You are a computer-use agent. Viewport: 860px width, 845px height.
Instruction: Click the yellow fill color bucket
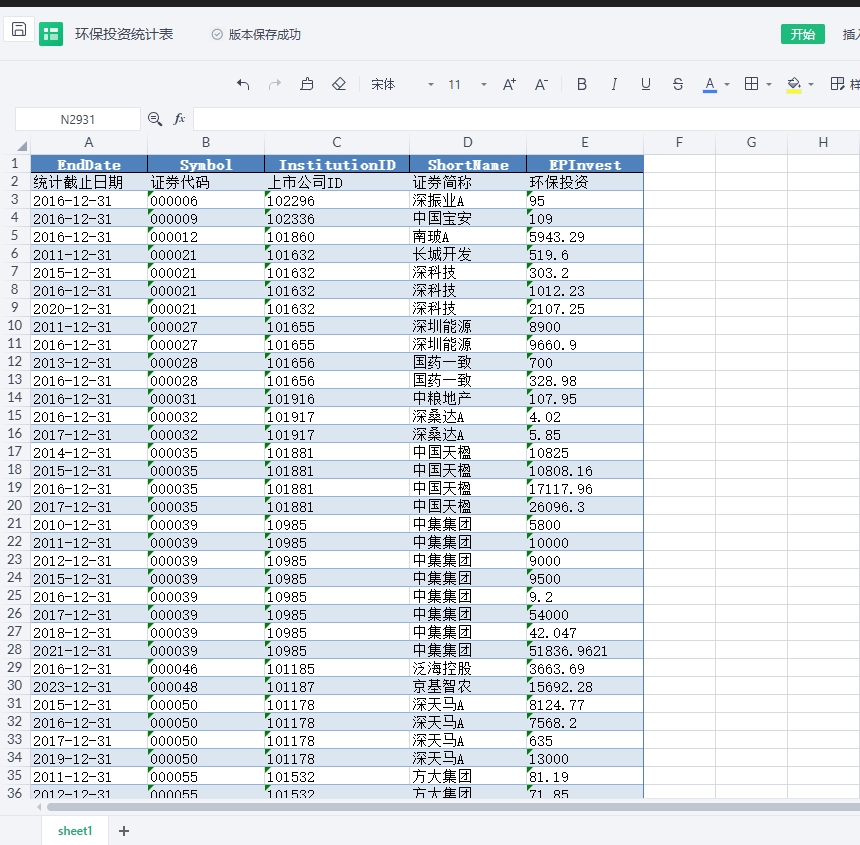pyautogui.click(x=794, y=85)
